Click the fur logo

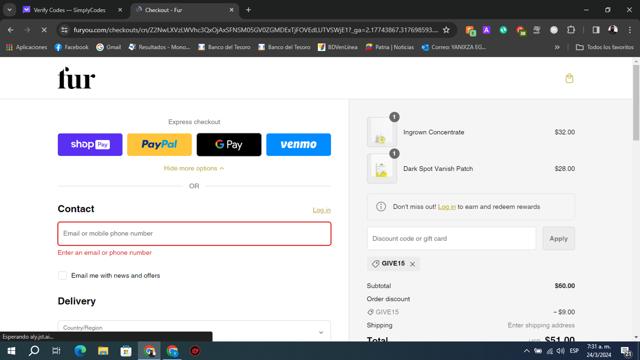(x=76, y=78)
